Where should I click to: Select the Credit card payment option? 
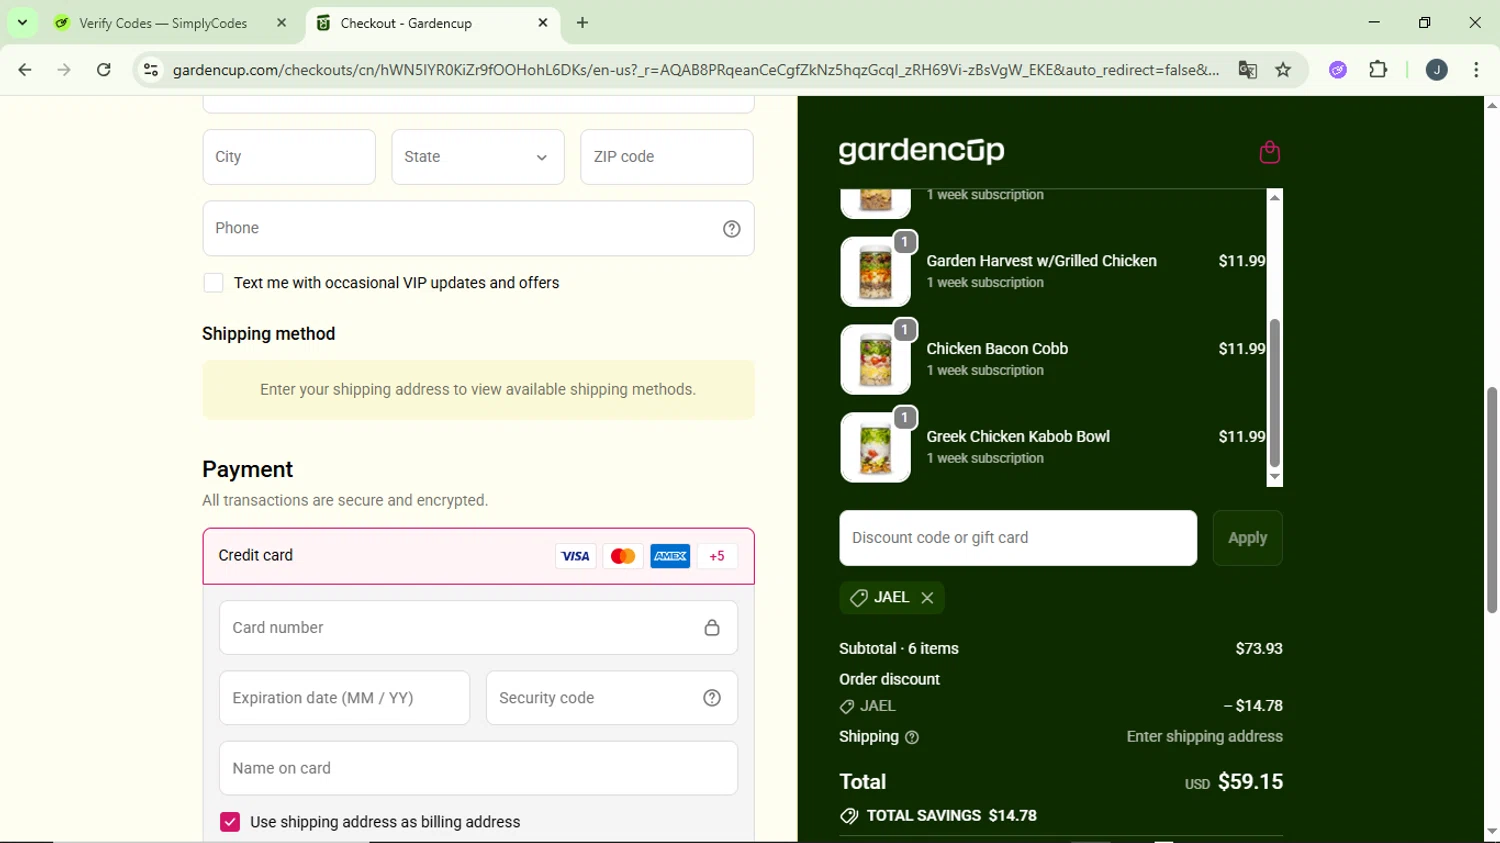point(478,556)
